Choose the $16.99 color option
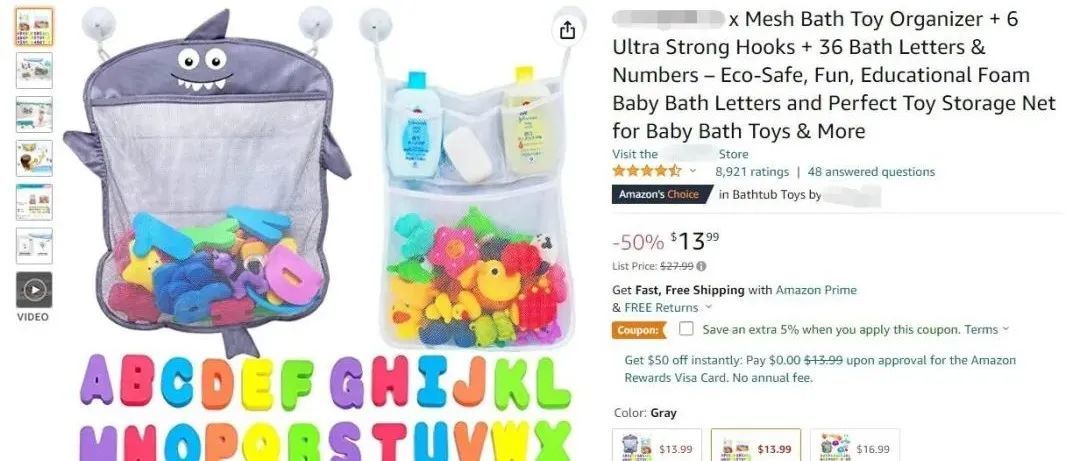Viewport: 1080px width, 461px height. (854, 445)
